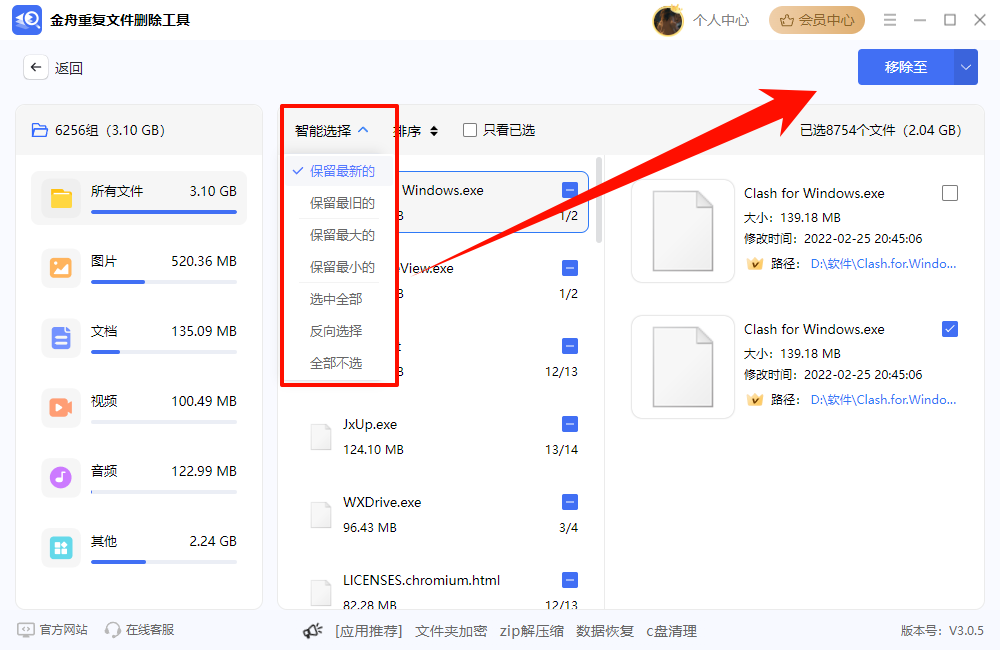The height and width of the screenshot is (650, 1000).
Task: Enable the 只看已选 checkbox
Action: pyautogui.click(x=468, y=130)
